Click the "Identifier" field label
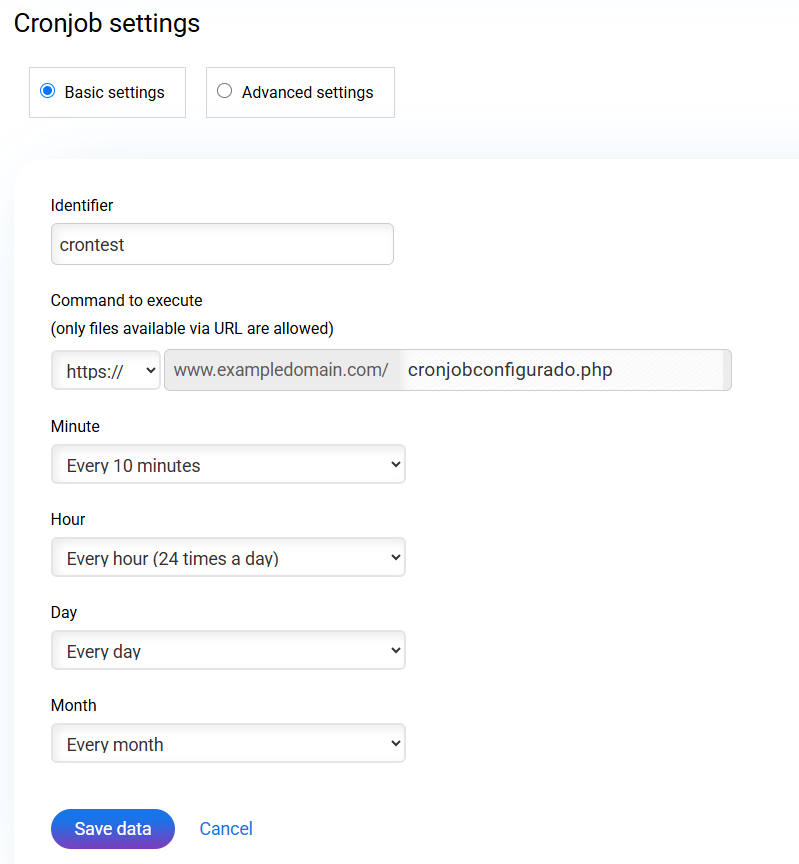Viewport: 799px width, 864px height. point(82,205)
